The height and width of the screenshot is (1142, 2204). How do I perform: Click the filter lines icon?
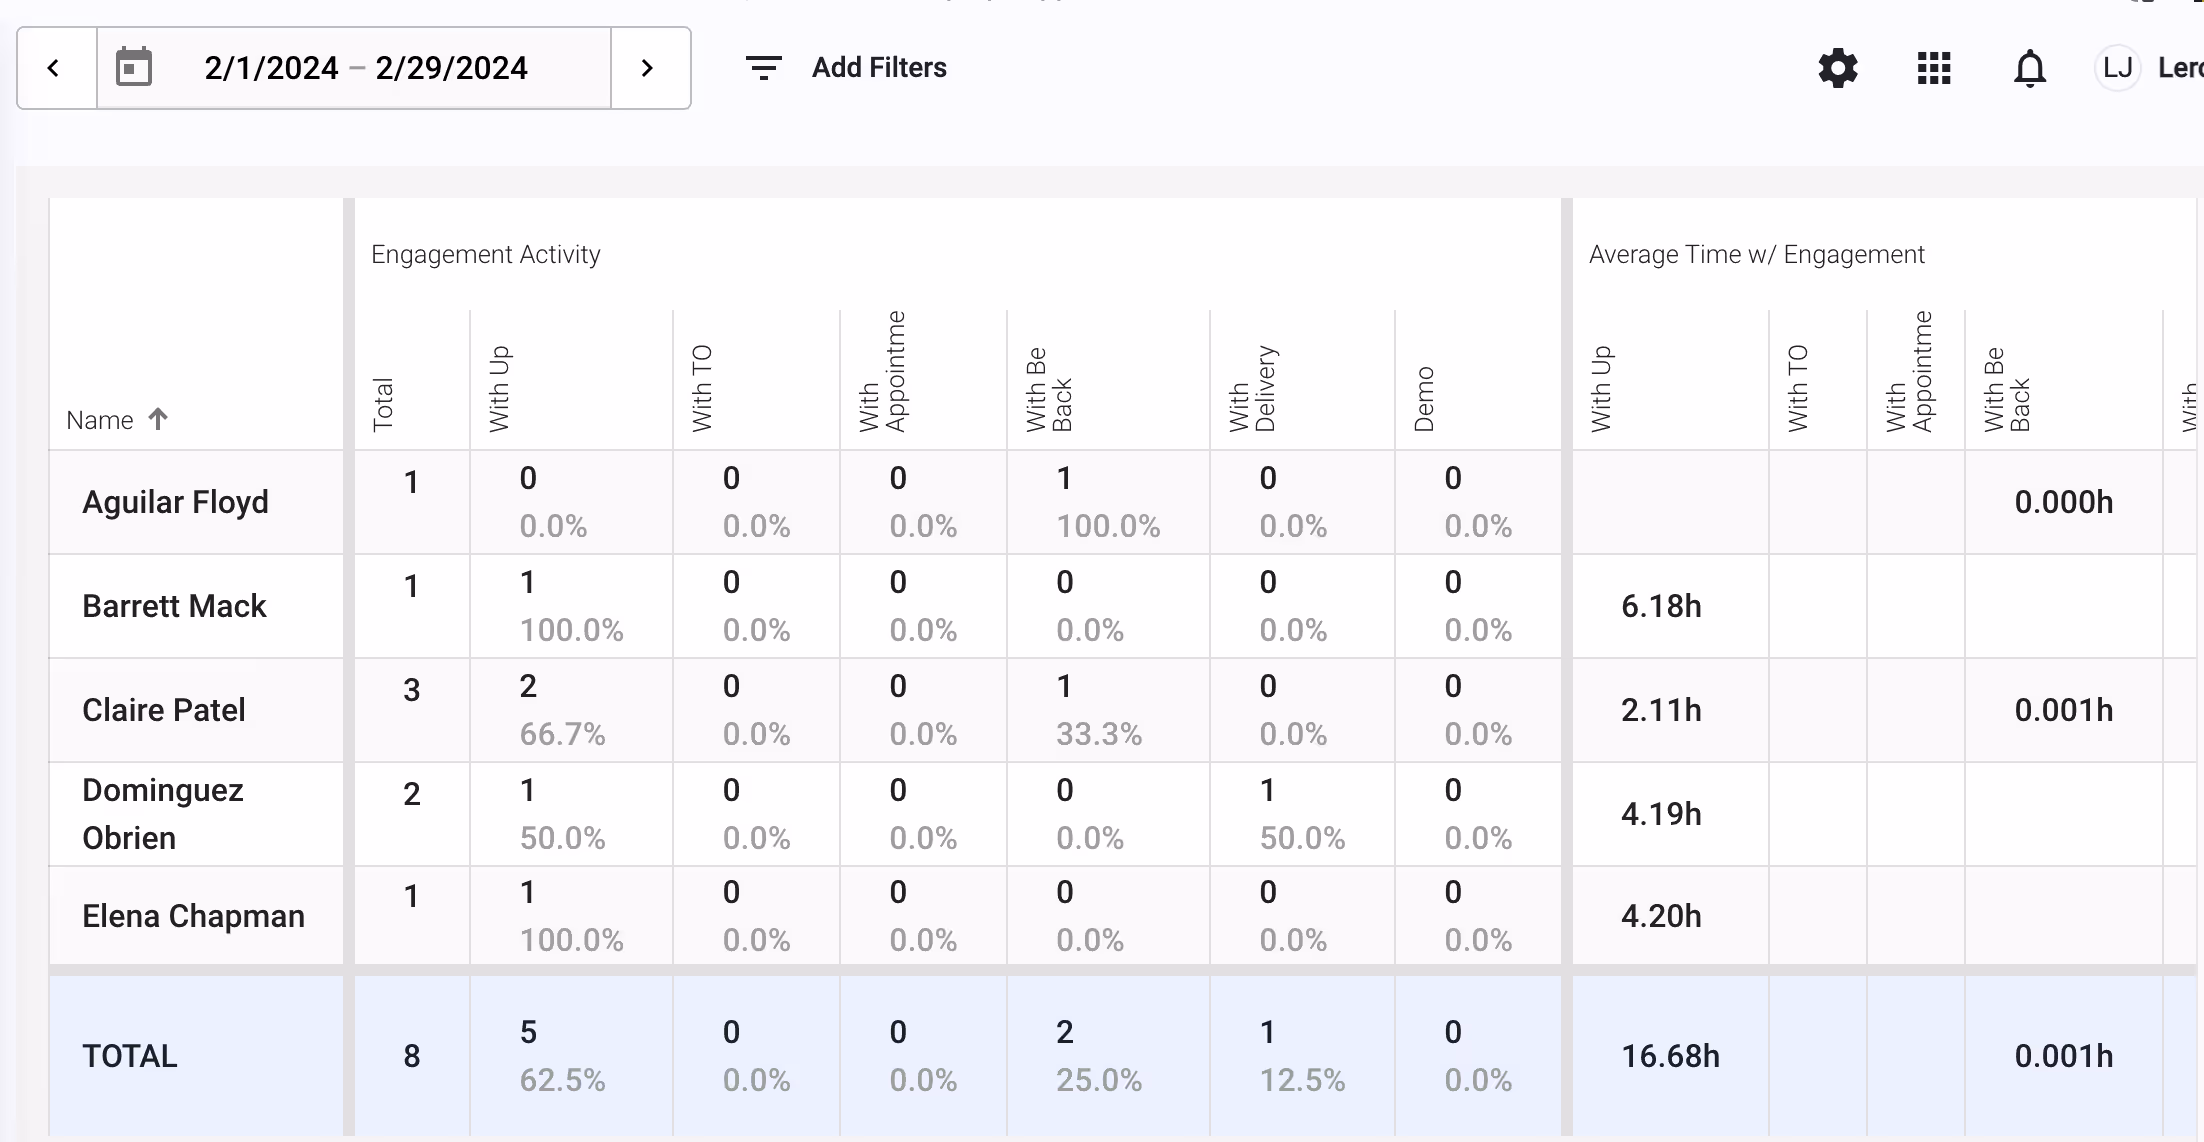(x=763, y=68)
